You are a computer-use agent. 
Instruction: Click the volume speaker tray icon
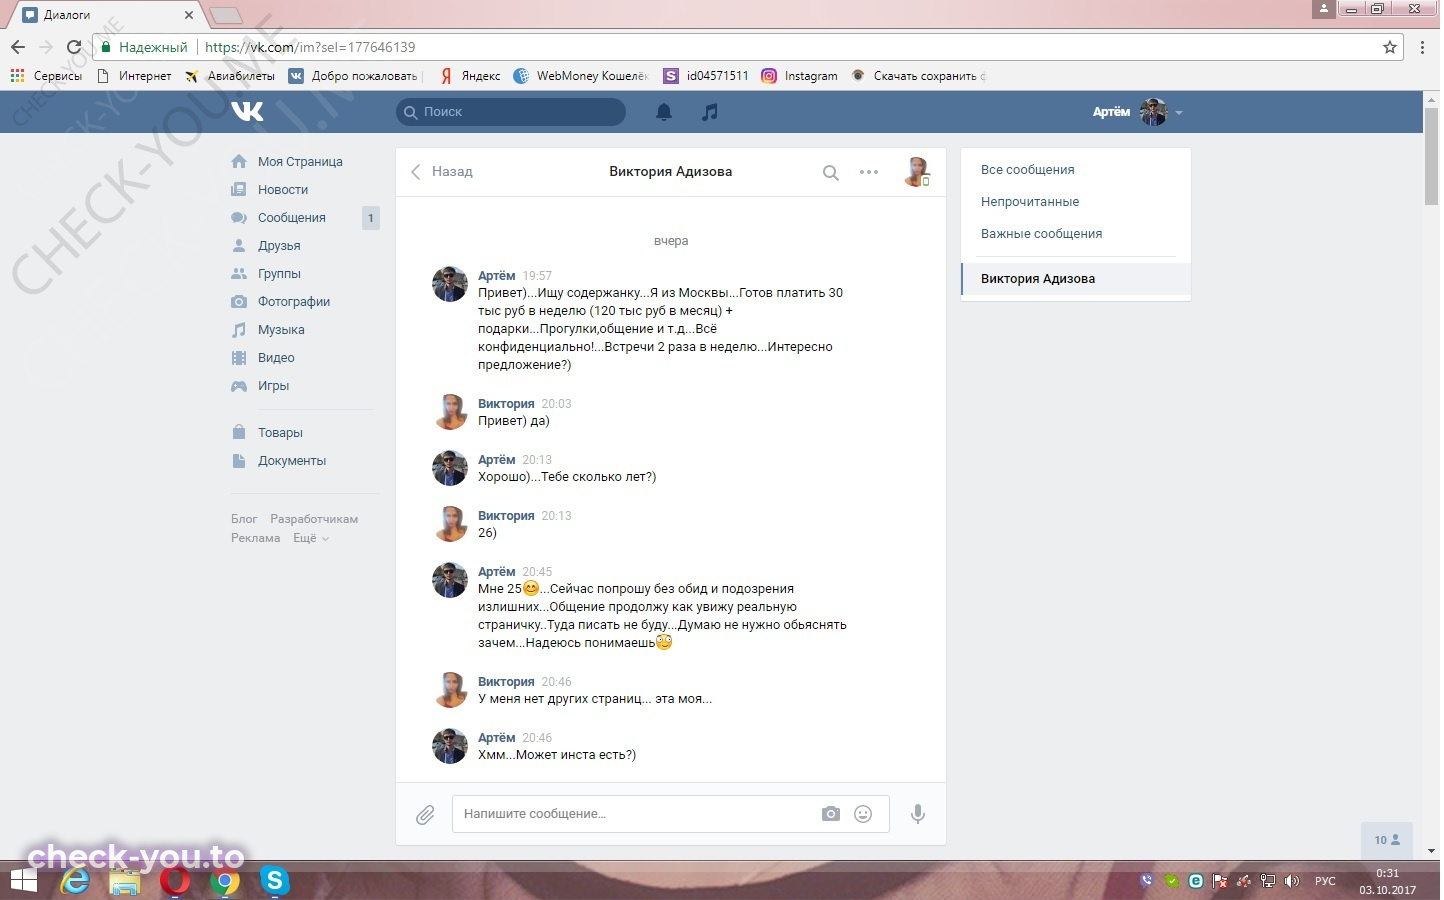coord(1292,881)
